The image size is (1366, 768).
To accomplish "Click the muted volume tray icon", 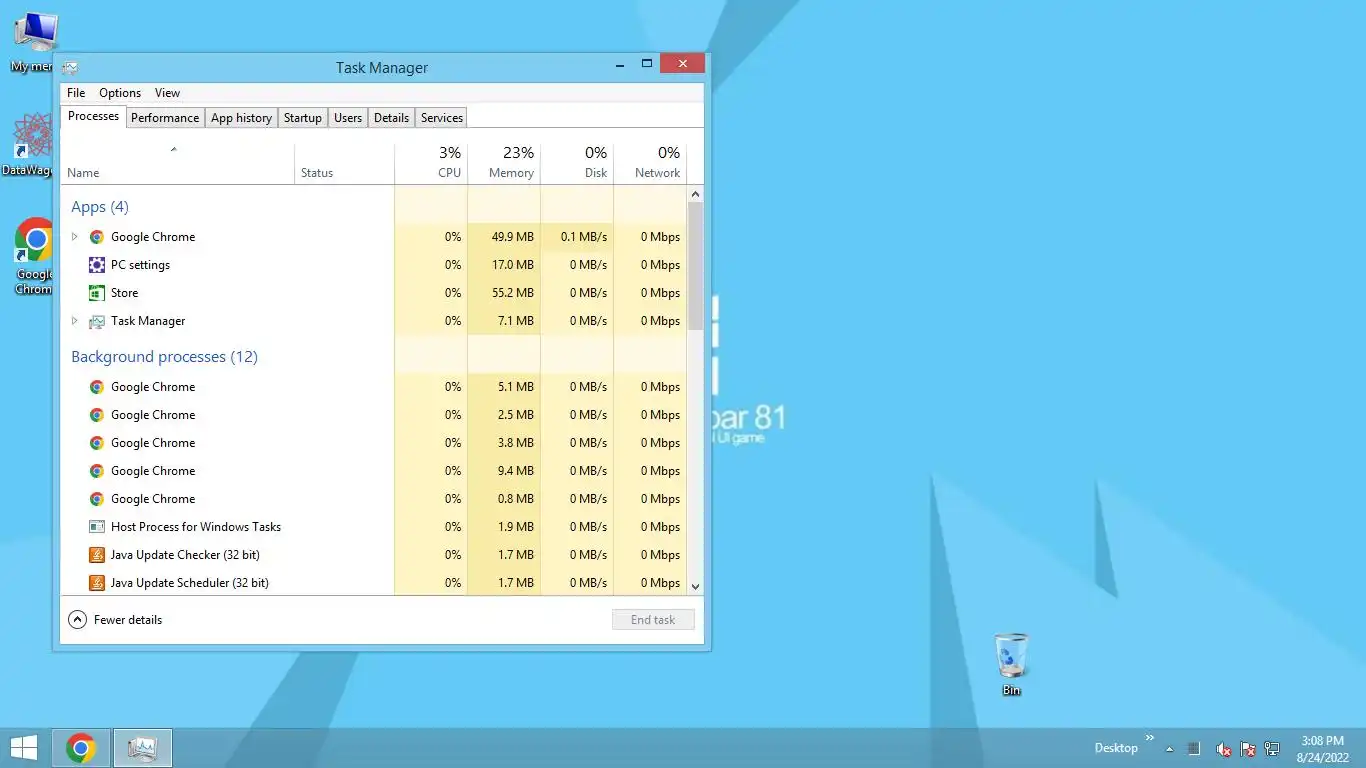I will coord(1223,748).
